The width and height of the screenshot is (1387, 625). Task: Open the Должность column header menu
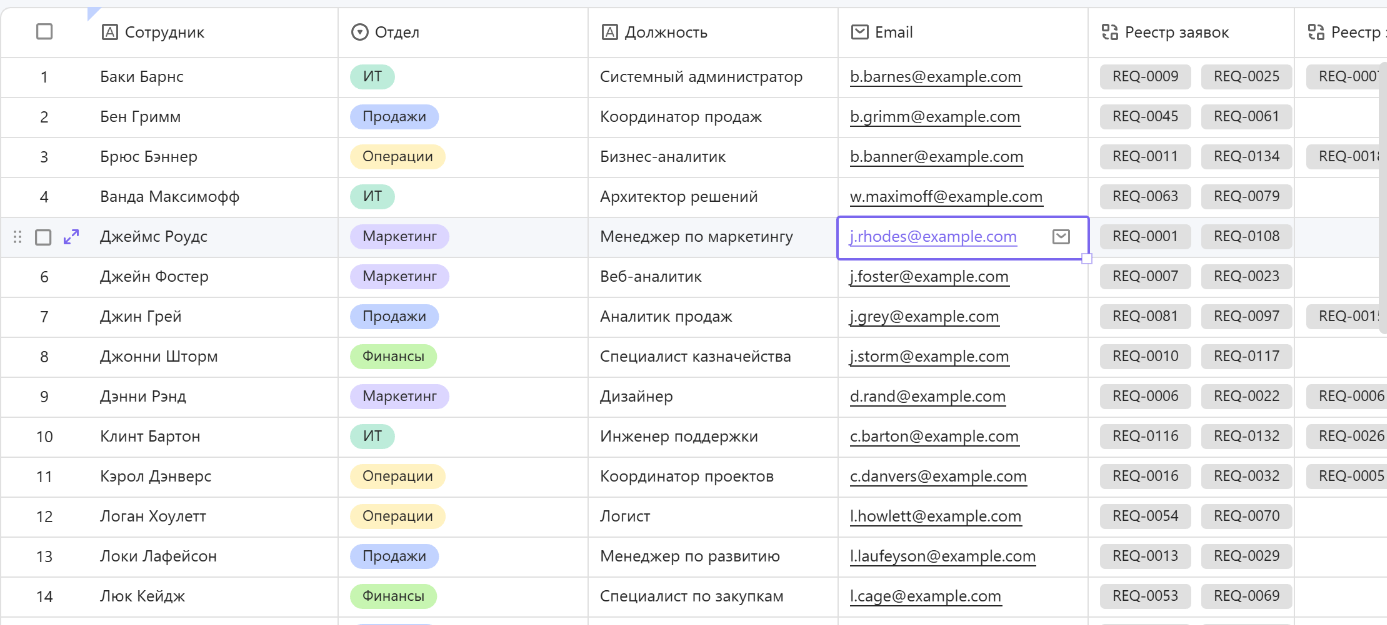pos(713,32)
